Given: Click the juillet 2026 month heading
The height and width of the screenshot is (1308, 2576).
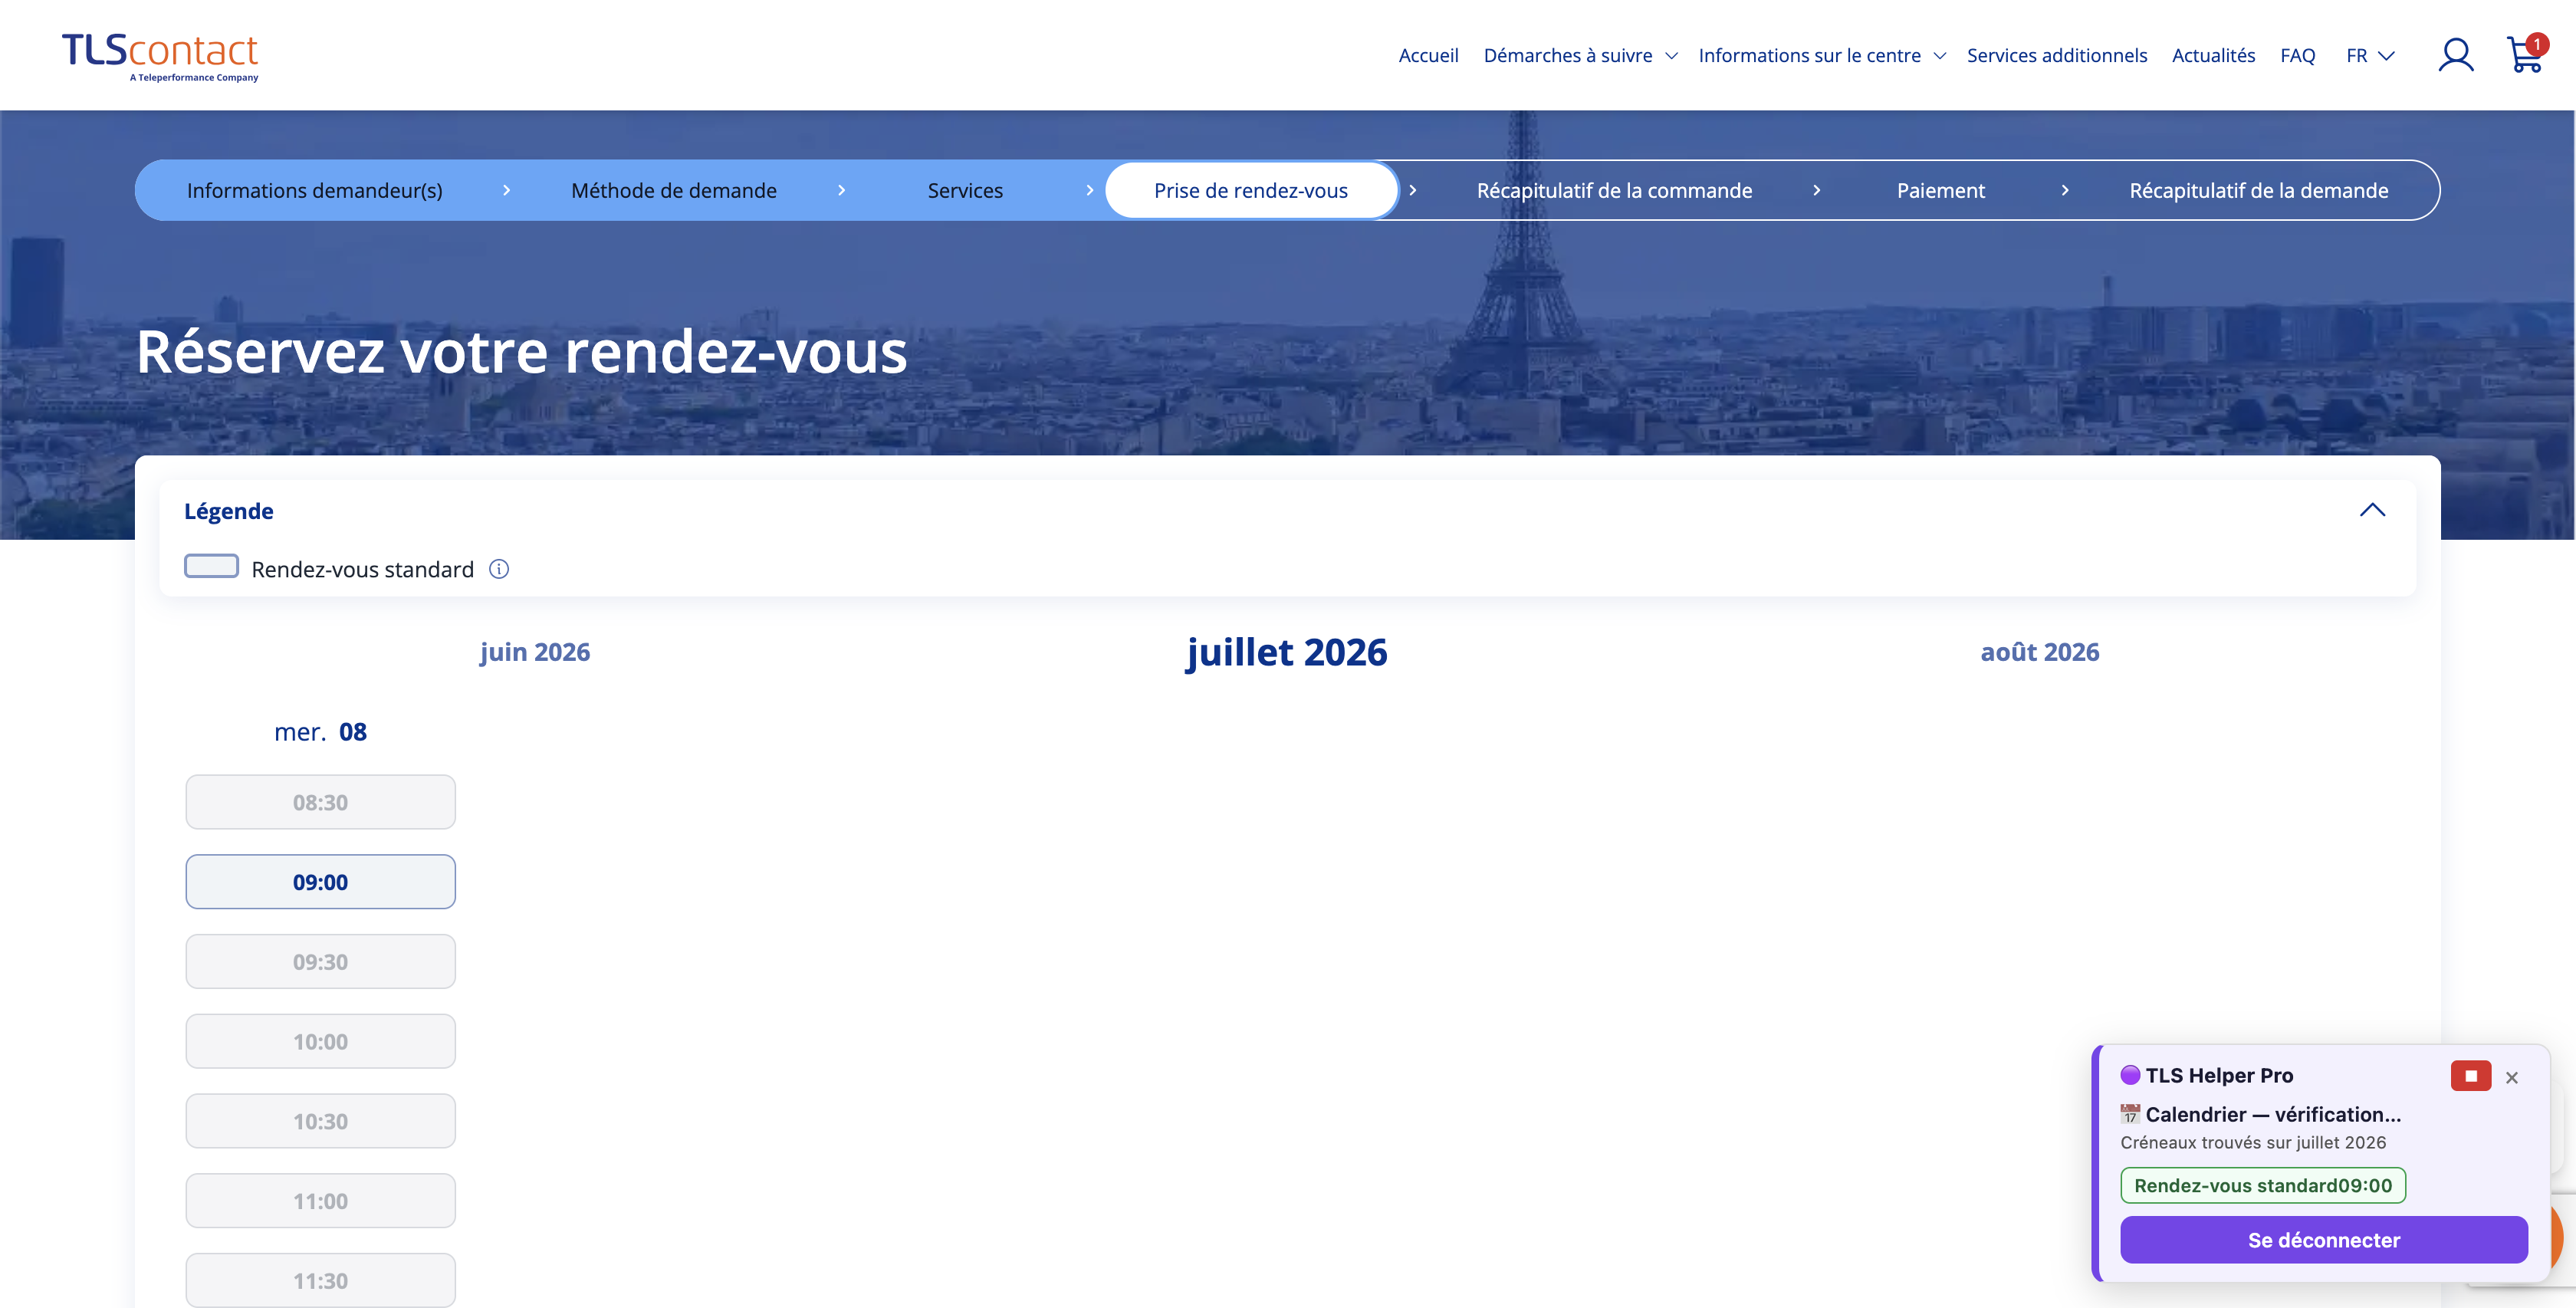Looking at the screenshot, I should point(1286,652).
